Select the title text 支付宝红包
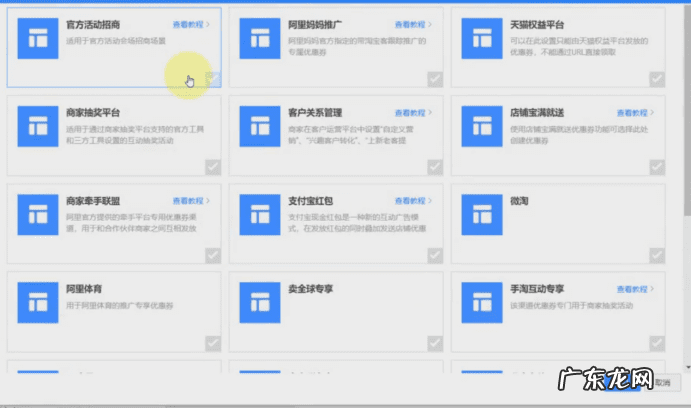The height and width of the screenshot is (408, 692). coord(311,201)
